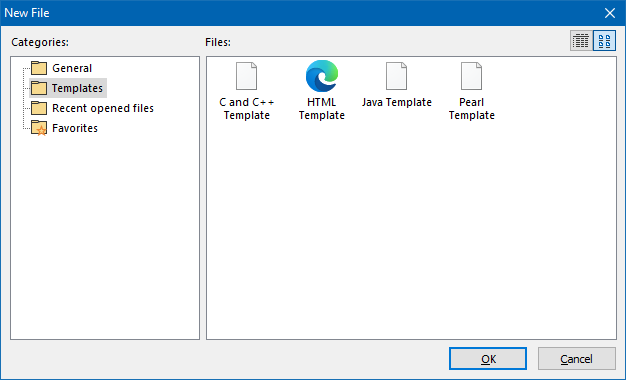Select the Pearl Template file icon

(471, 76)
